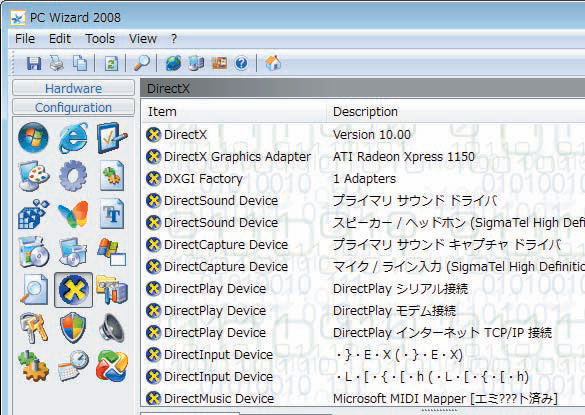Select the DirectMusic Device row
The width and height of the screenshot is (585, 415).
point(363,398)
